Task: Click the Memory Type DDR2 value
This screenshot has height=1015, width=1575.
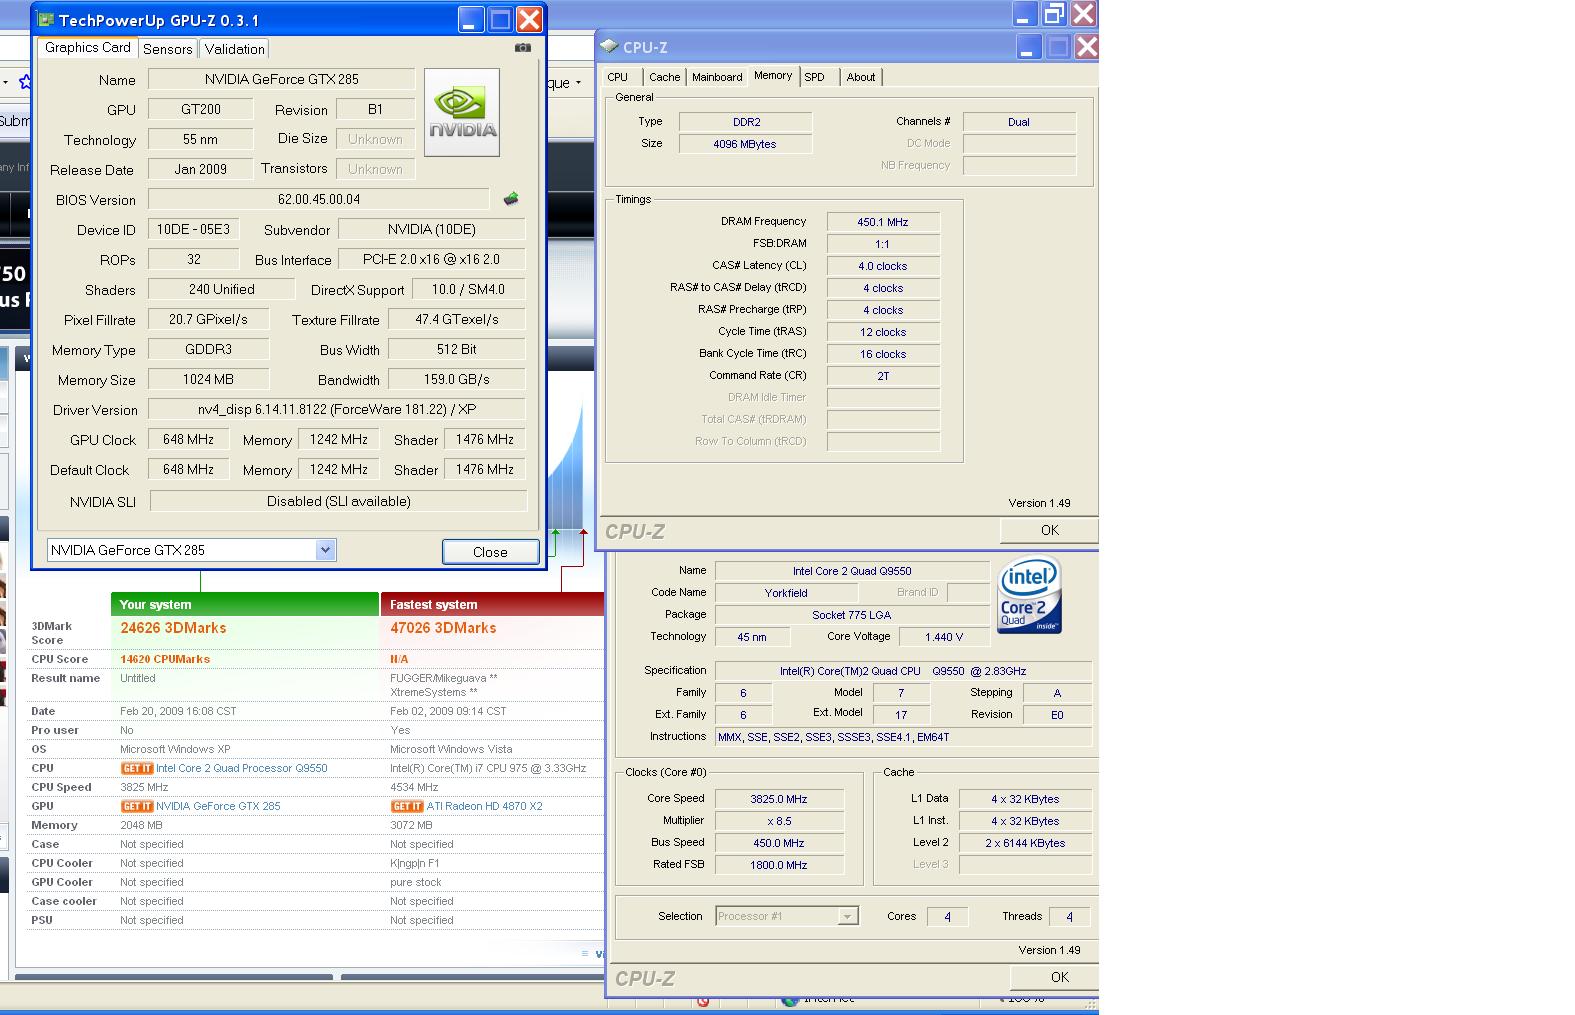Action: point(746,122)
